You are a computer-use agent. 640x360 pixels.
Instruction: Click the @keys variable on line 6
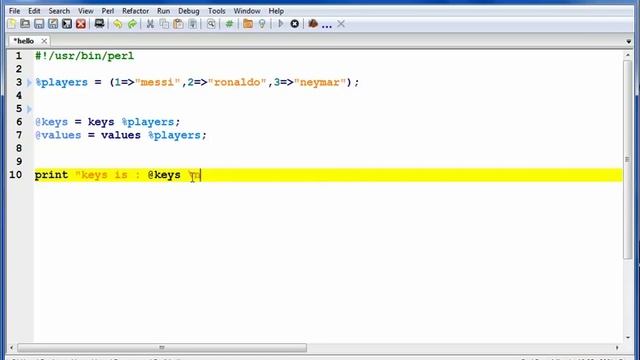click(51, 122)
